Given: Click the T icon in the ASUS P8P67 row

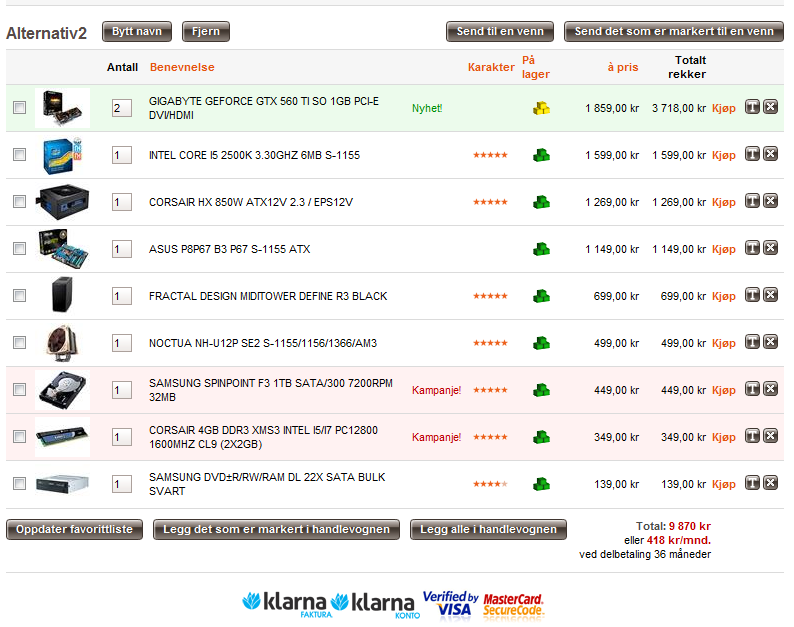Looking at the screenshot, I should coord(752,248).
